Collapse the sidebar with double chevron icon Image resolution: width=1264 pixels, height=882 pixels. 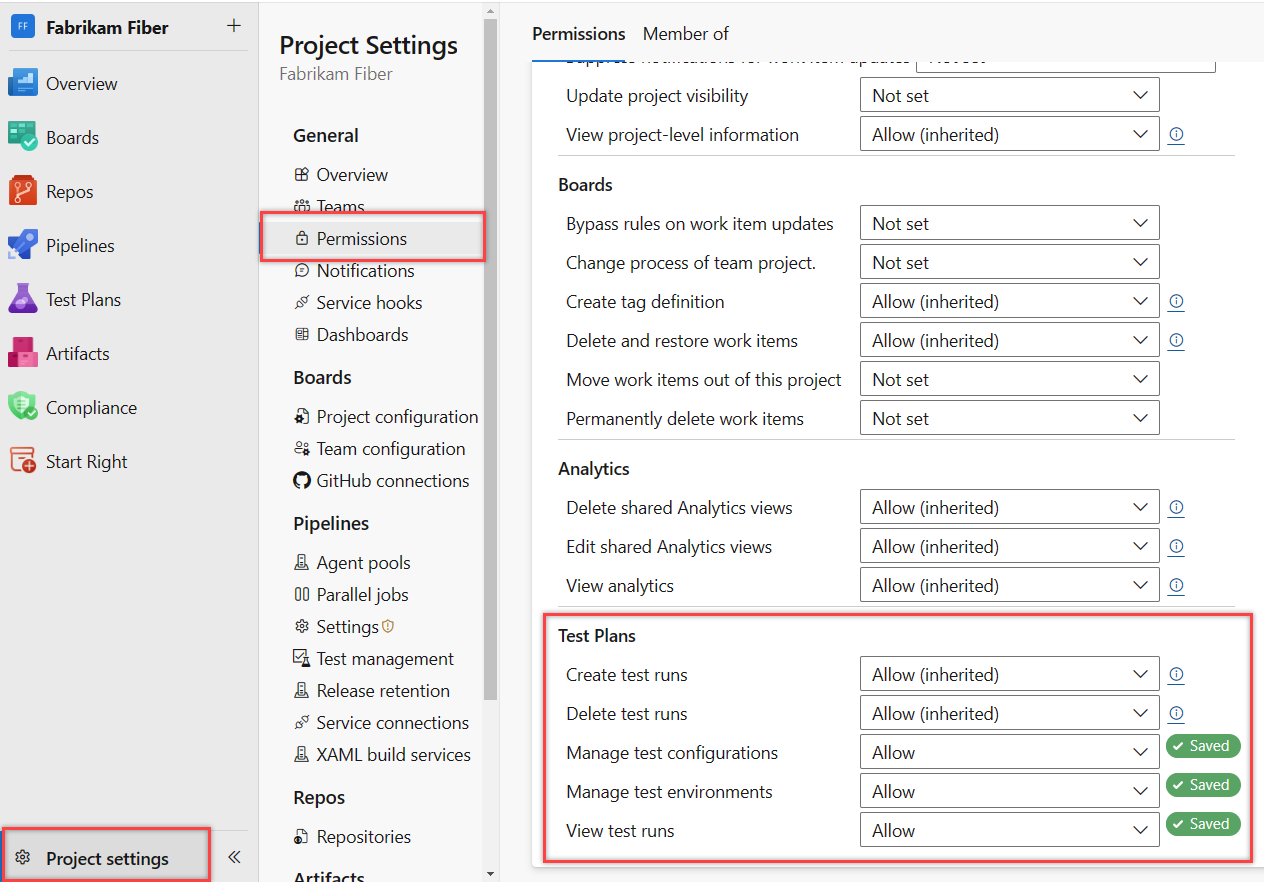(234, 857)
